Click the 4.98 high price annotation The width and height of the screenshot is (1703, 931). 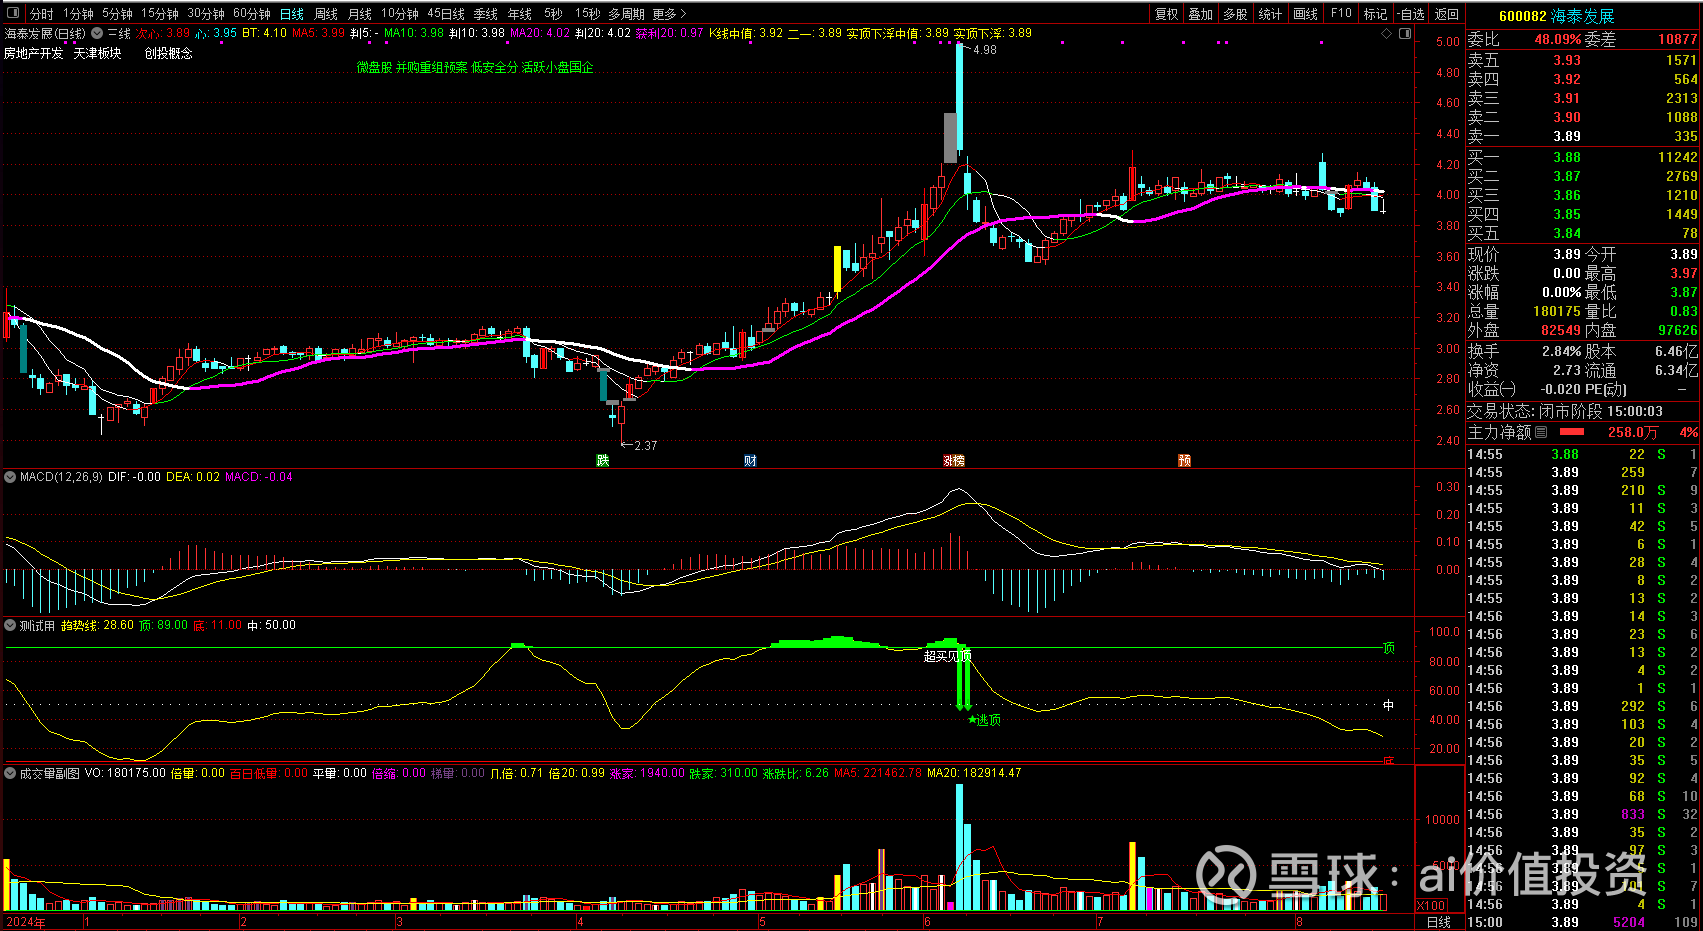coord(985,50)
